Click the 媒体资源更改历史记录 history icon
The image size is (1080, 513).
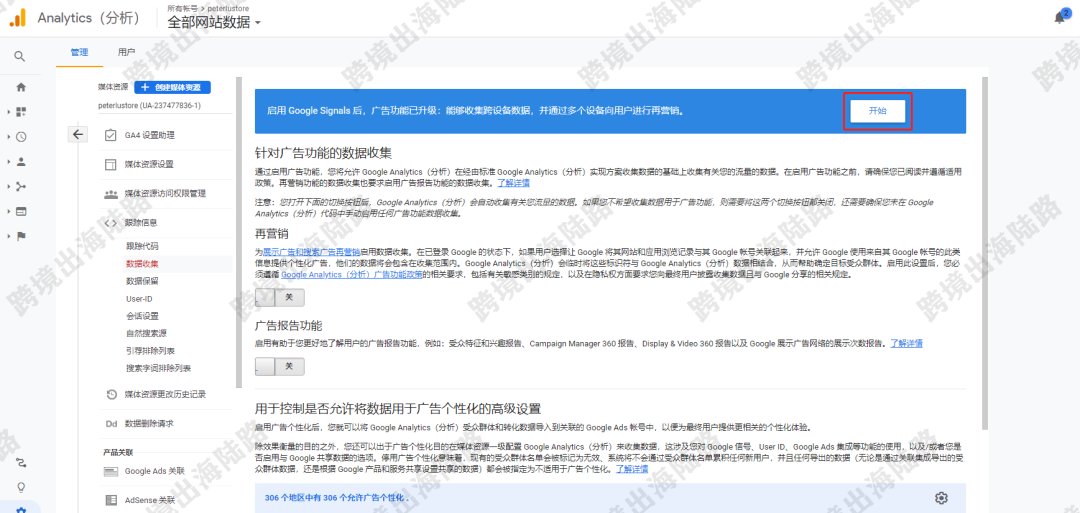point(110,395)
